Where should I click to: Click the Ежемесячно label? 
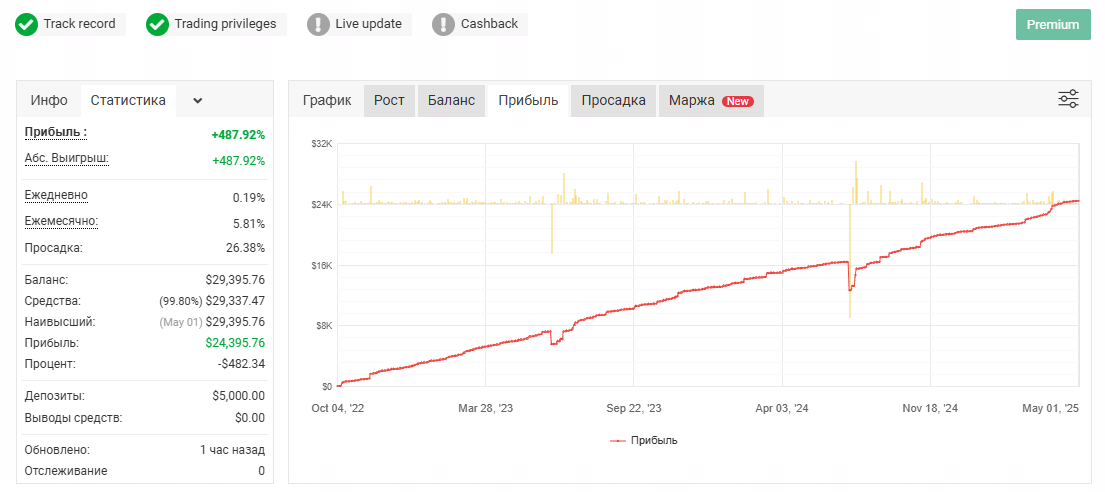[x=61, y=221]
